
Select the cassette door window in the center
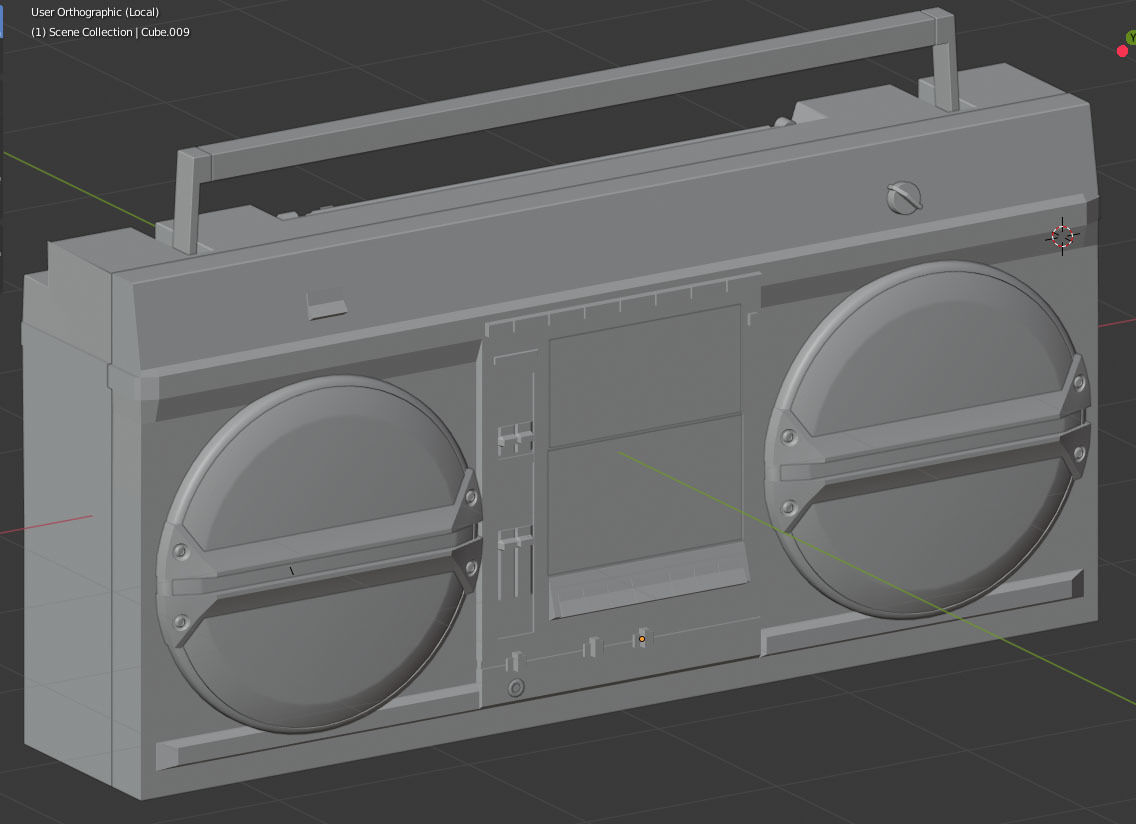[645, 440]
